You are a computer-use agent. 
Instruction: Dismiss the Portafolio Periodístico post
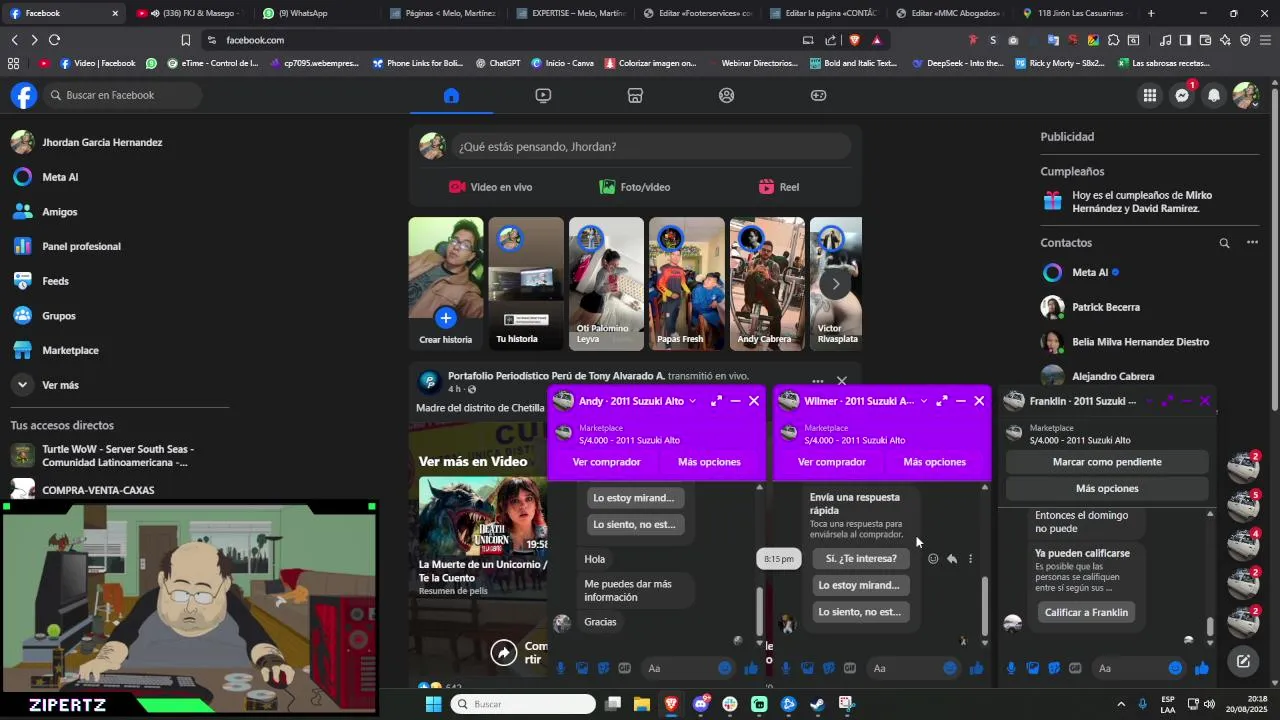[x=842, y=381]
